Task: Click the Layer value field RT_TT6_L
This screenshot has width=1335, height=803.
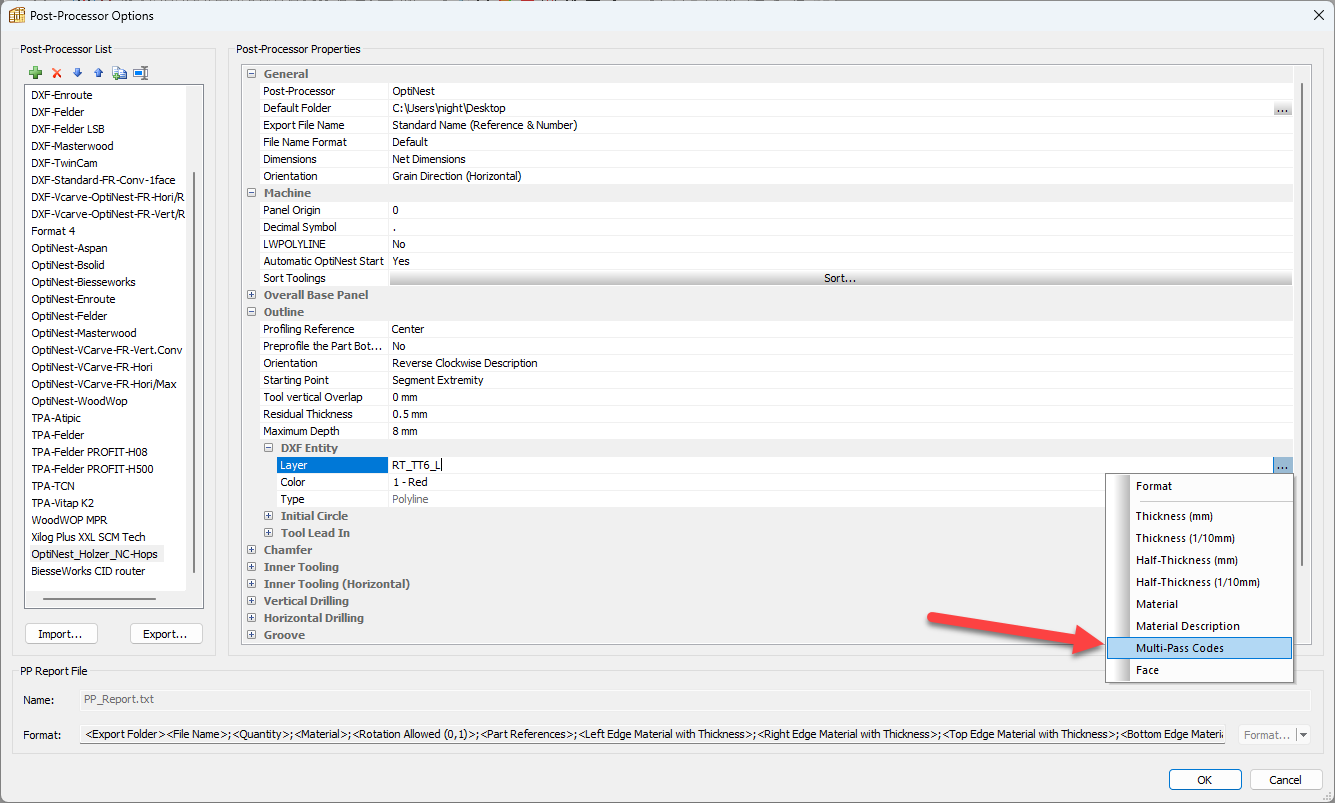Action: click(830, 465)
